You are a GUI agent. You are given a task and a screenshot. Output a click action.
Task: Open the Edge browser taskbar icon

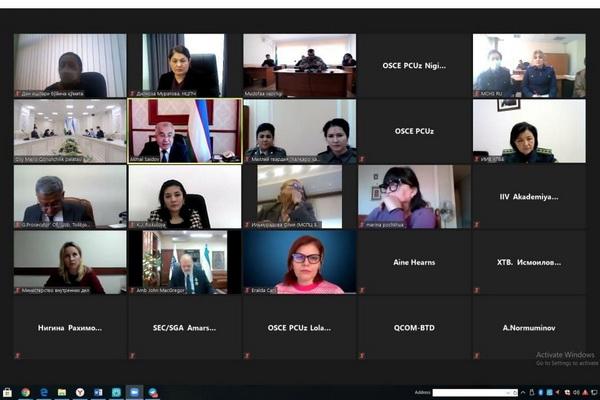pyautogui.click(x=44, y=392)
